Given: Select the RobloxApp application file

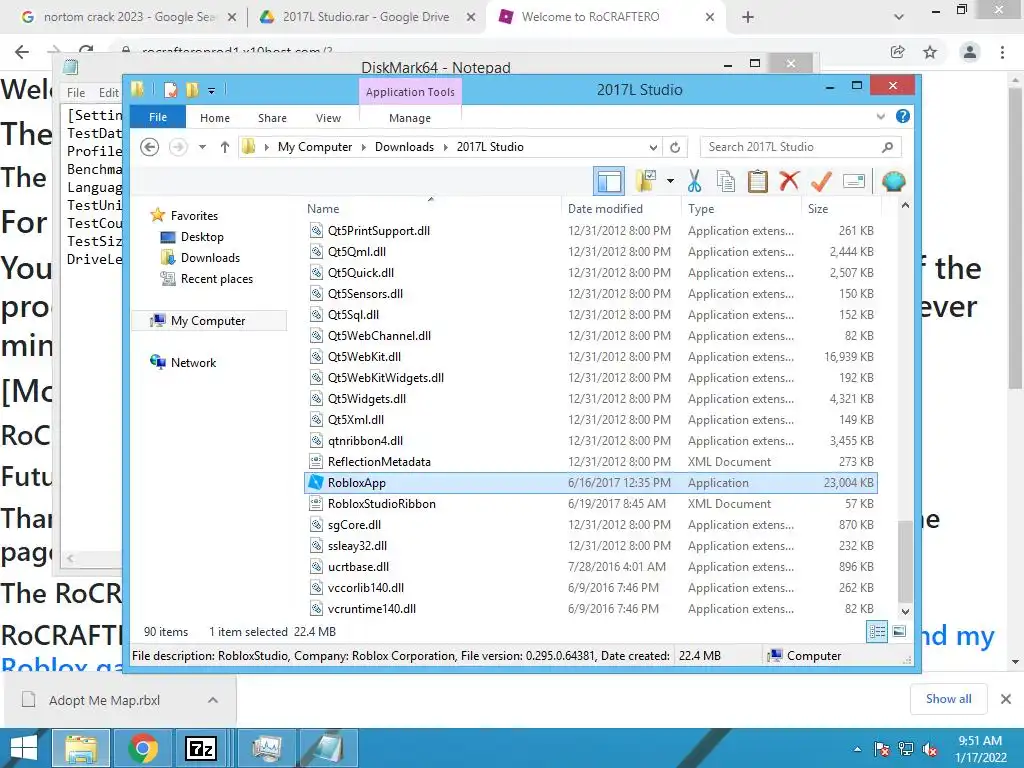Looking at the screenshot, I should [590, 483].
